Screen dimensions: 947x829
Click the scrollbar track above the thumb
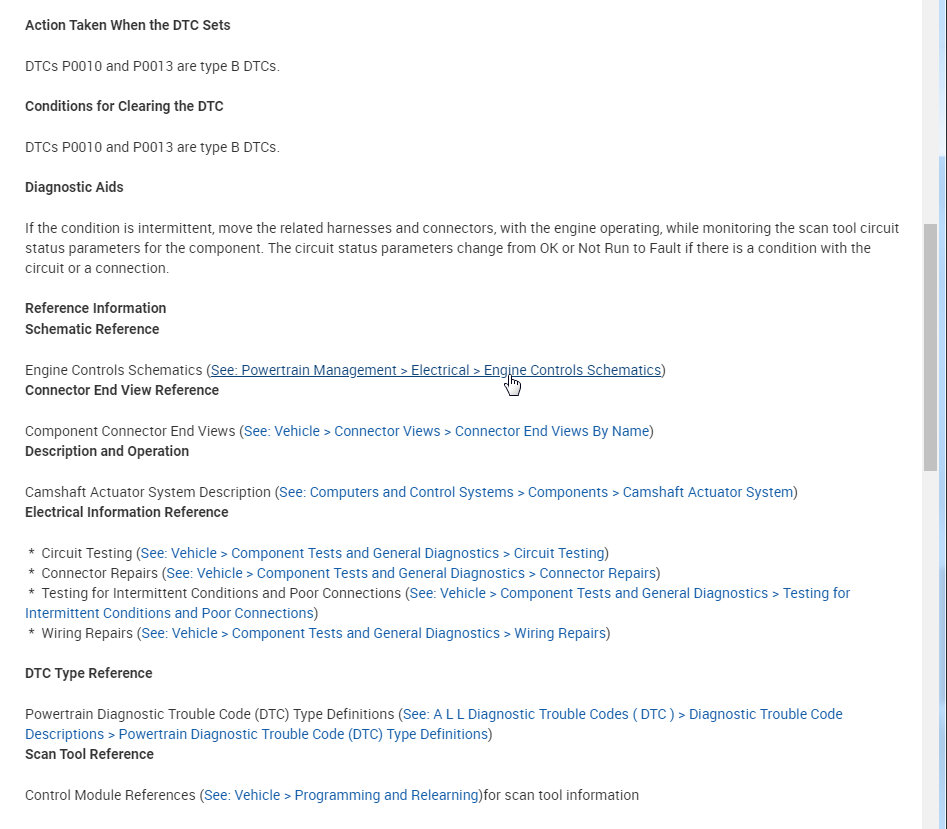(930, 110)
